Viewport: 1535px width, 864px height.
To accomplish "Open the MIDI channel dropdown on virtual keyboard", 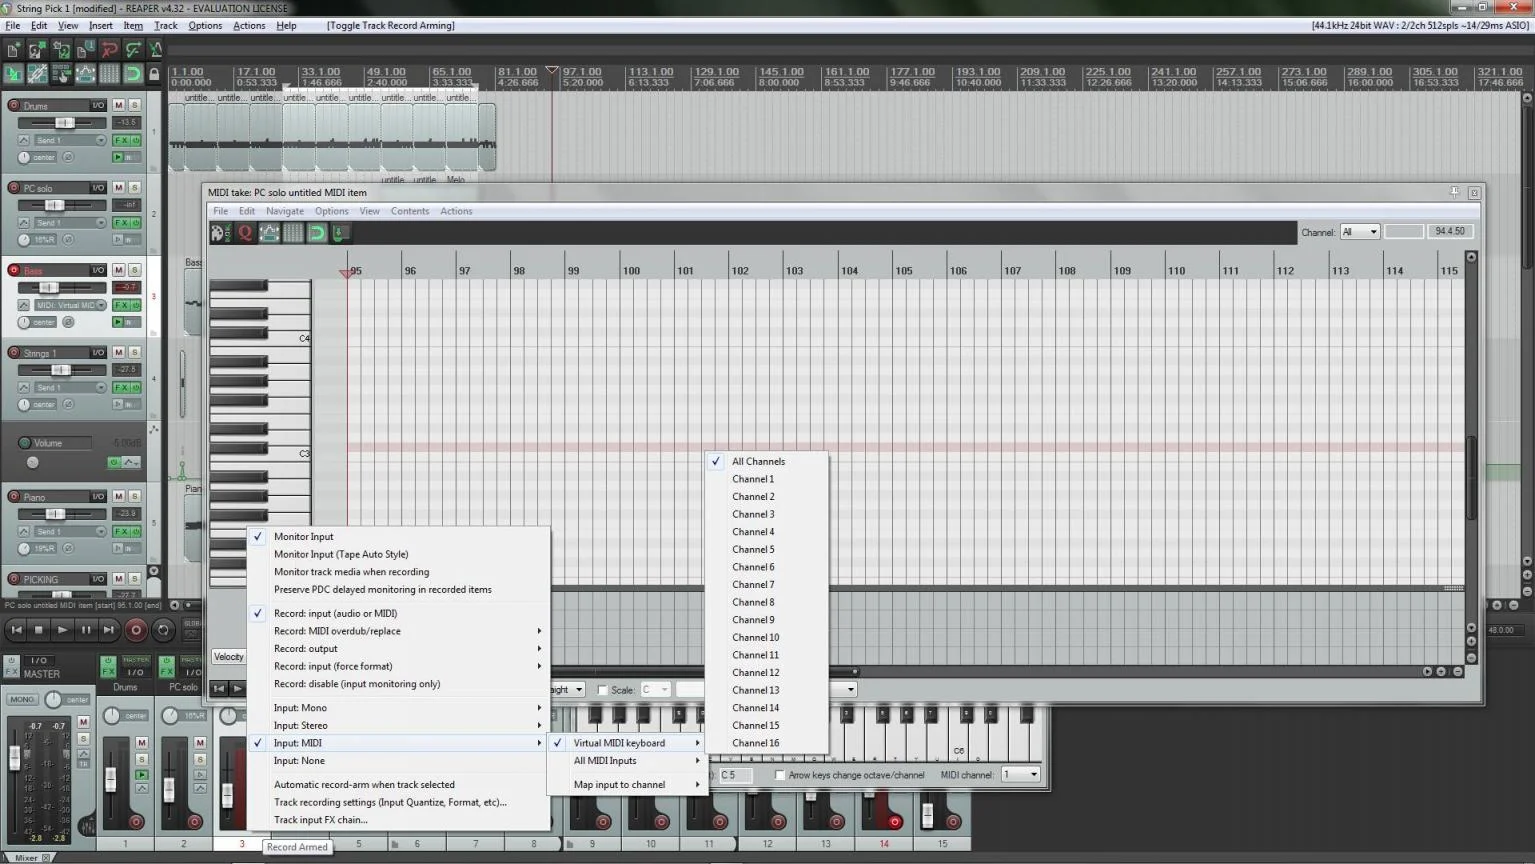I will pyautogui.click(x=1020, y=775).
